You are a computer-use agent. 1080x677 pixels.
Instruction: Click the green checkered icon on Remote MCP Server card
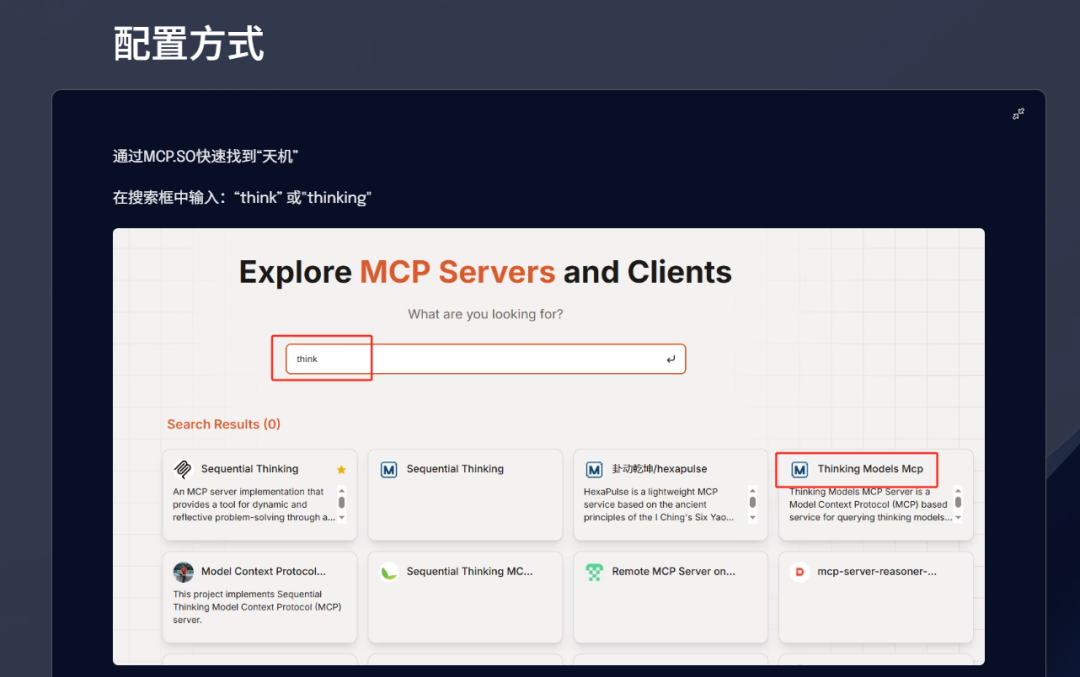[x=593, y=571]
